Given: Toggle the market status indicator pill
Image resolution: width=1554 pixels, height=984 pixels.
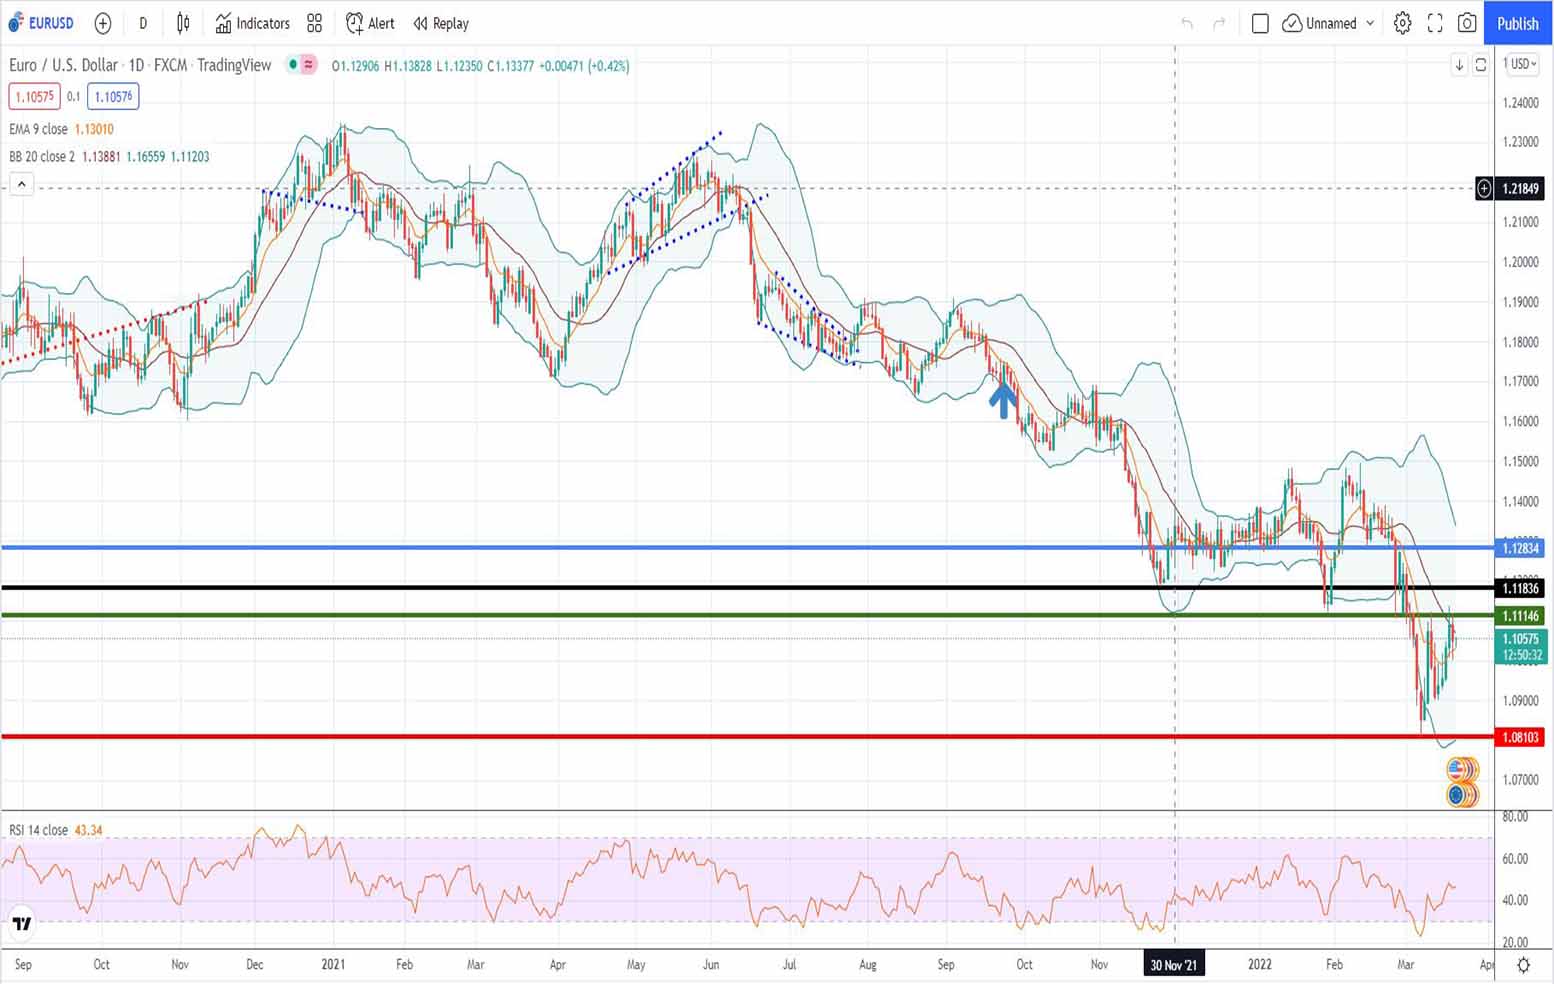Looking at the screenshot, I should (x=301, y=65).
